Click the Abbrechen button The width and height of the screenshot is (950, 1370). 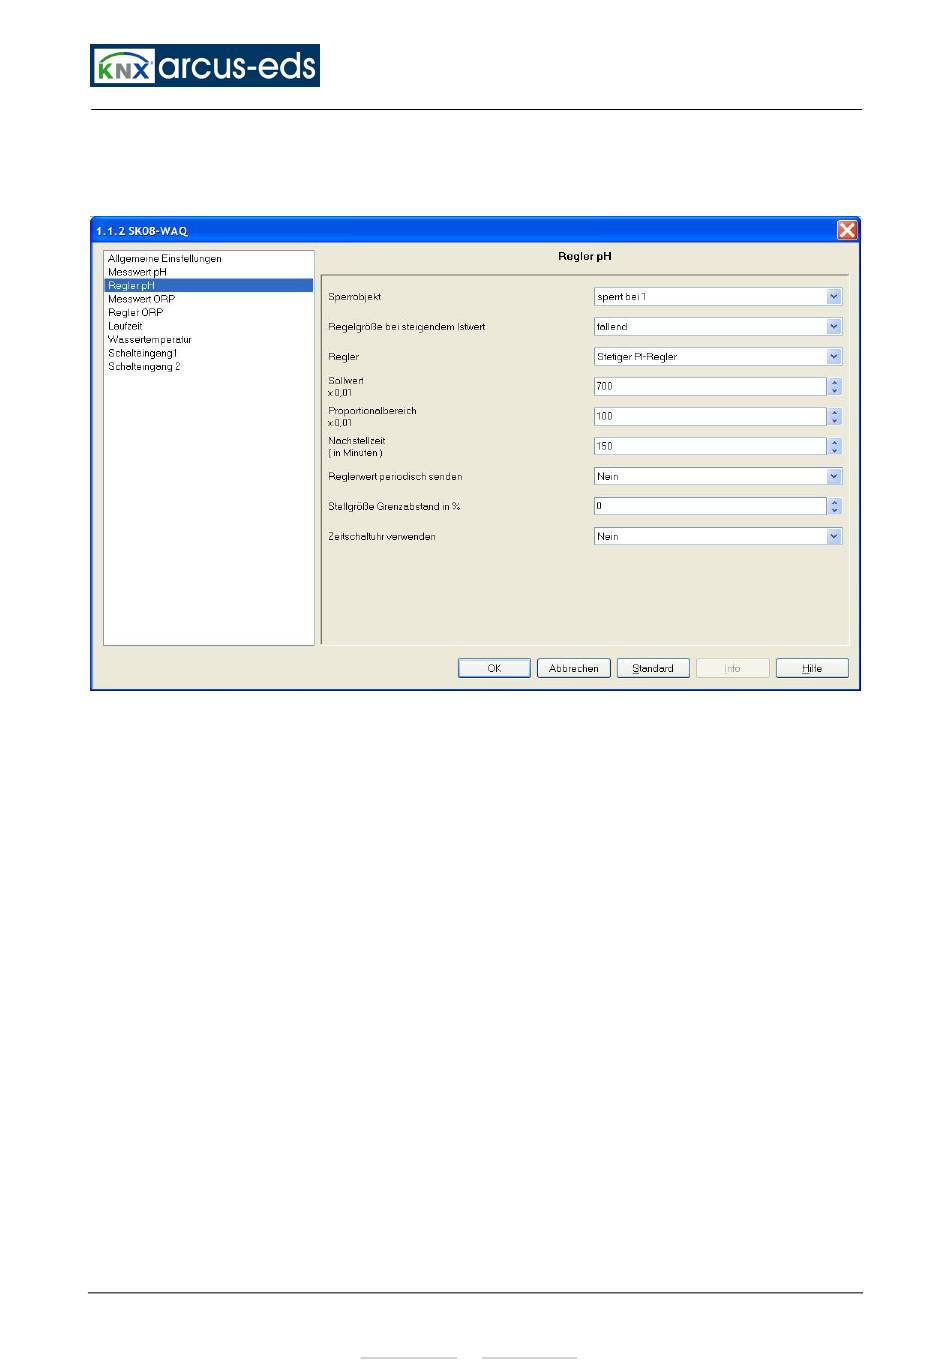click(x=574, y=668)
